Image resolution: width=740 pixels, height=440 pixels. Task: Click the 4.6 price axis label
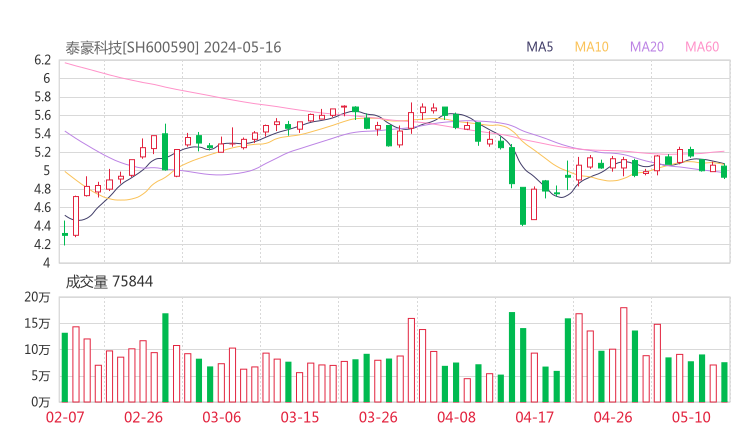point(42,207)
